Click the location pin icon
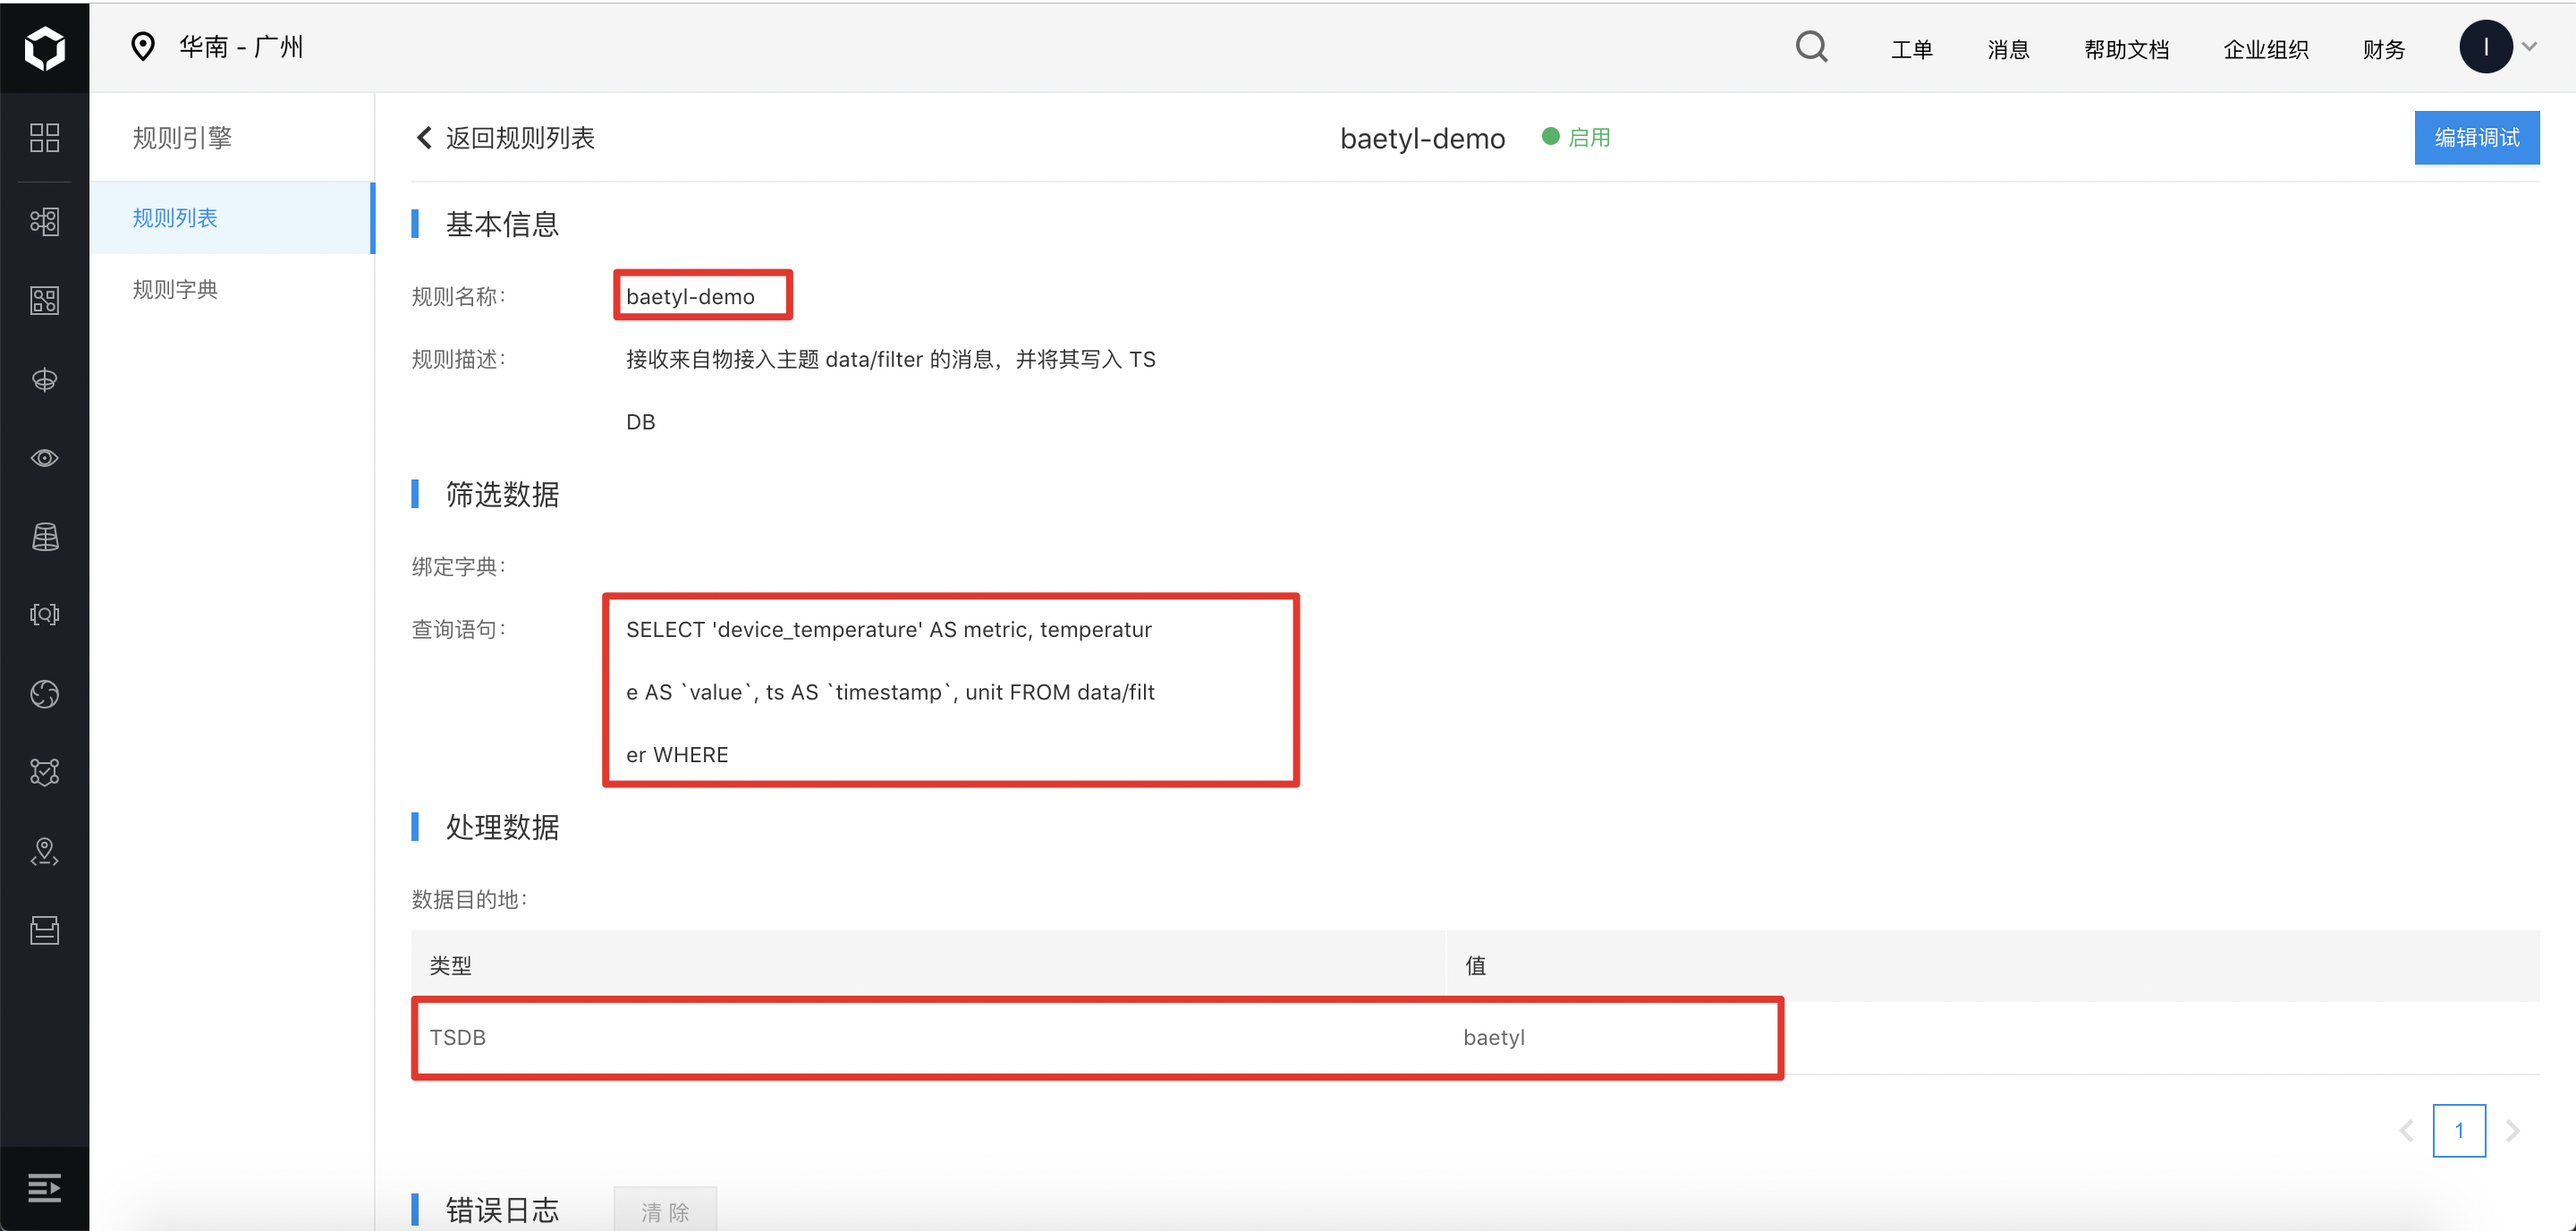This screenshot has width=2576, height=1231. [x=143, y=47]
